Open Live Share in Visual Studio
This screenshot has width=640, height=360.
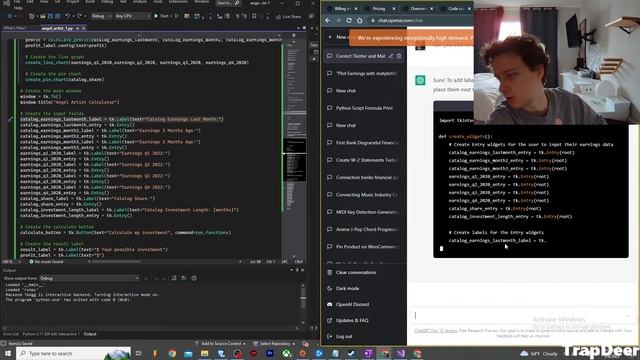click(288, 16)
